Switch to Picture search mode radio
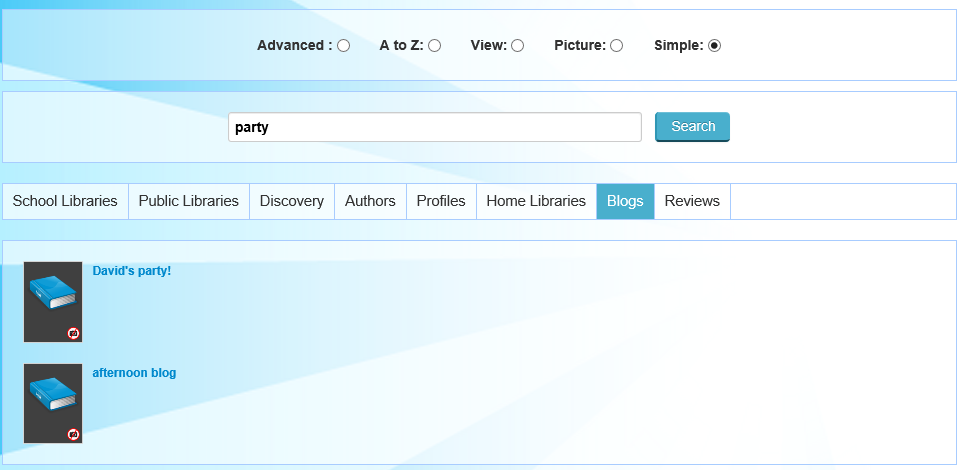This screenshot has height=470, width=962. coord(617,46)
